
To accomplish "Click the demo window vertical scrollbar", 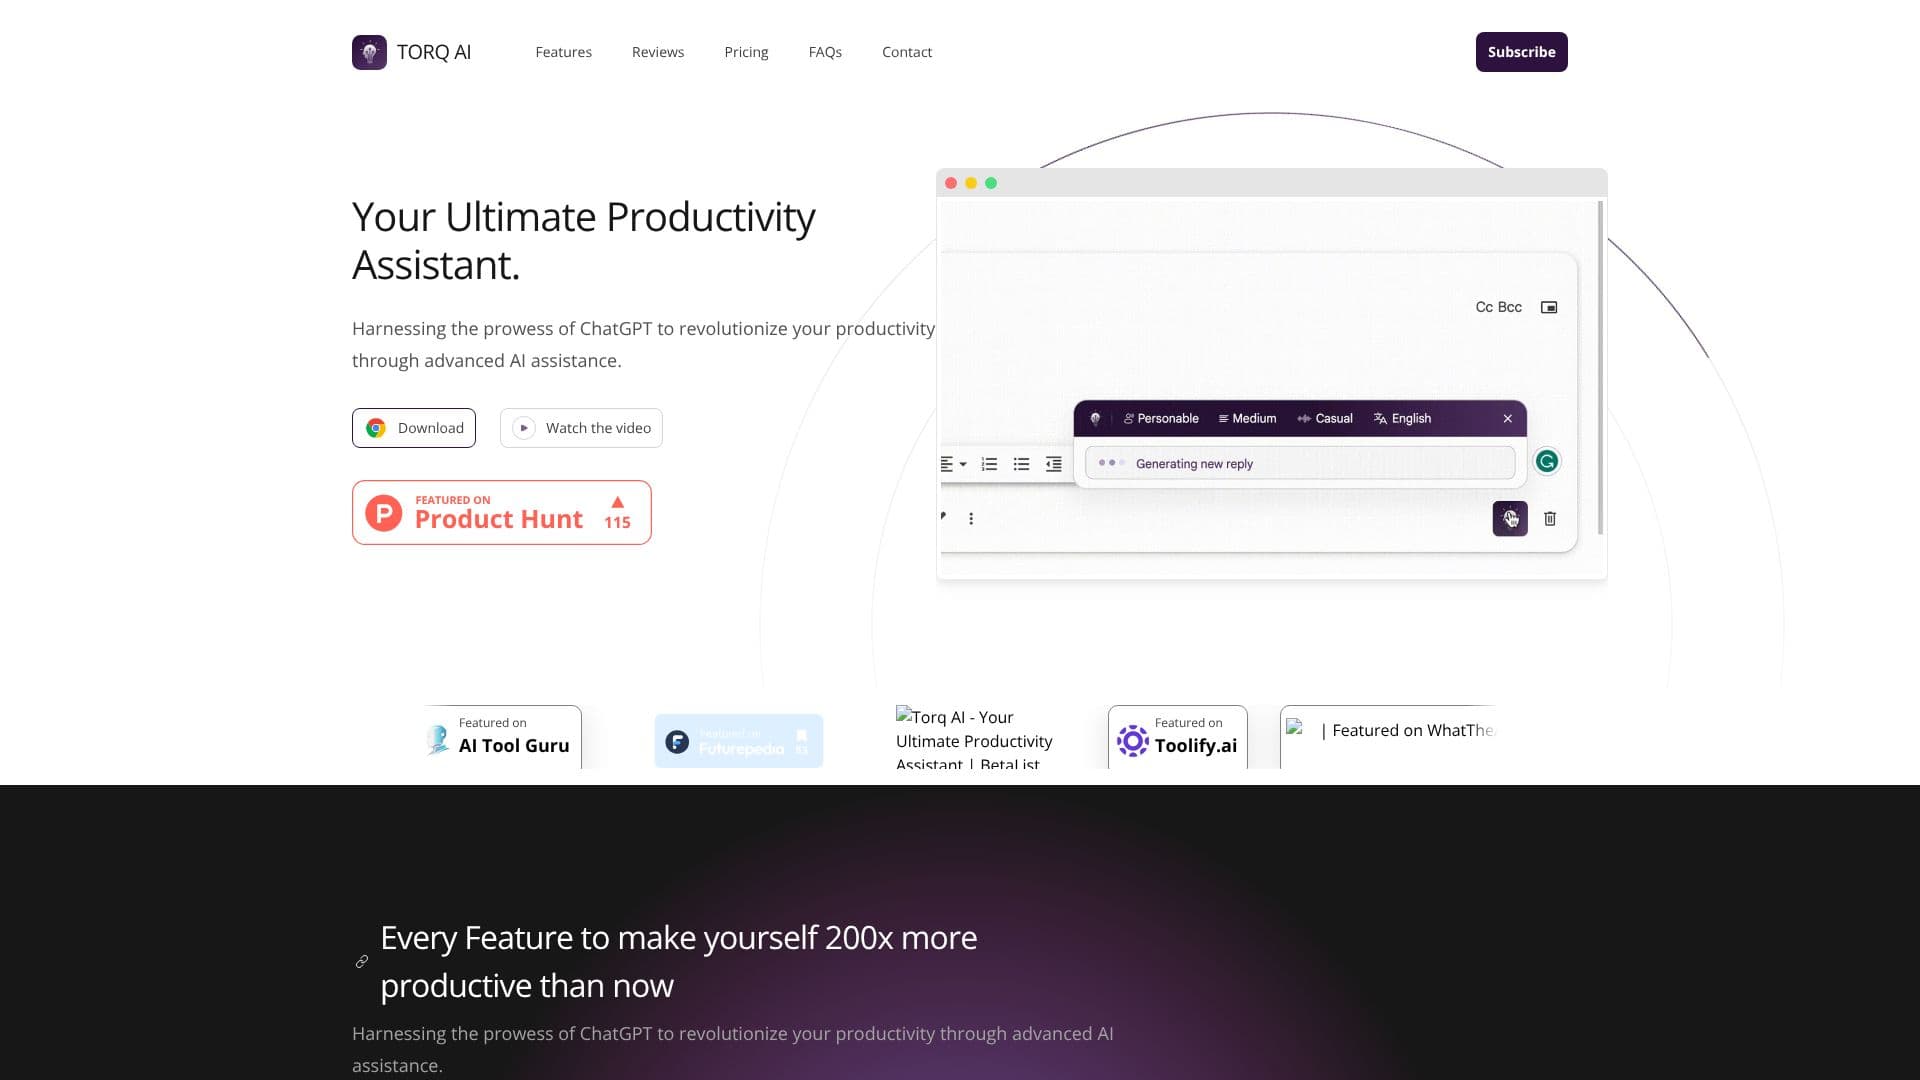I will point(1601,367).
